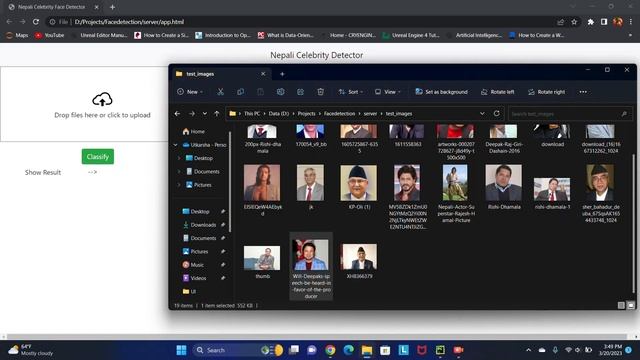The width and height of the screenshot is (640, 360).
Task: Click Rotate right
Action: click(x=546, y=92)
